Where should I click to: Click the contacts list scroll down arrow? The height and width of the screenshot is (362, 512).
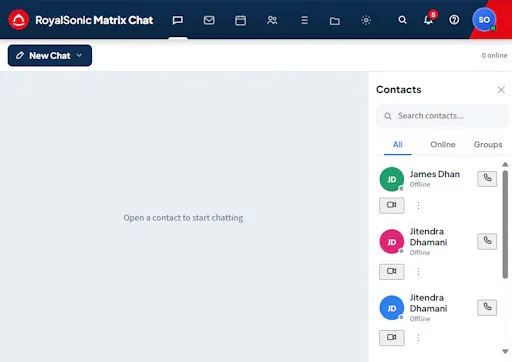pyautogui.click(x=505, y=352)
